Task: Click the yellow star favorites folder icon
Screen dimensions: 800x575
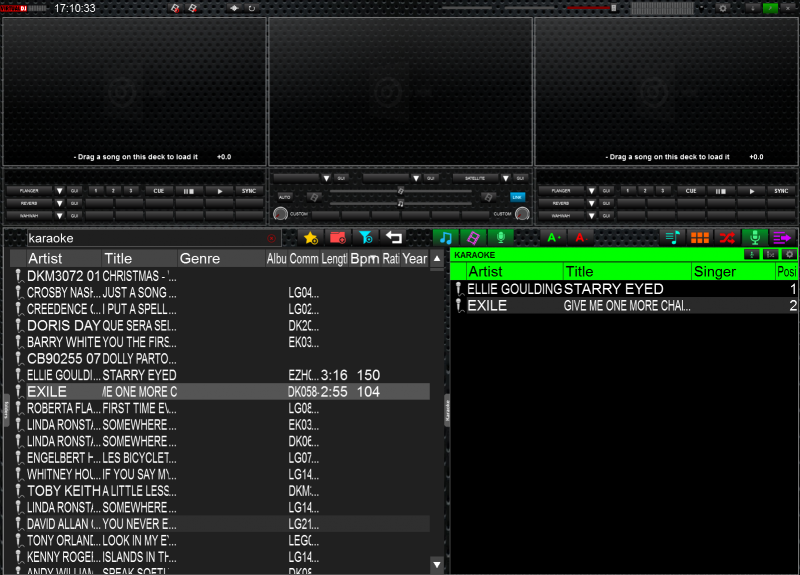Action: [x=311, y=238]
